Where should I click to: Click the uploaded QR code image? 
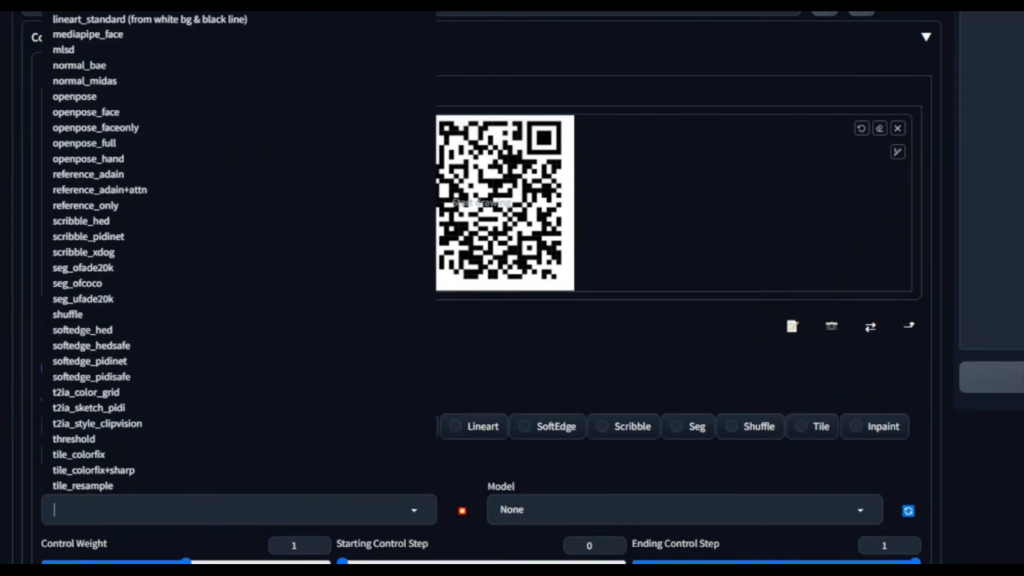coord(505,203)
